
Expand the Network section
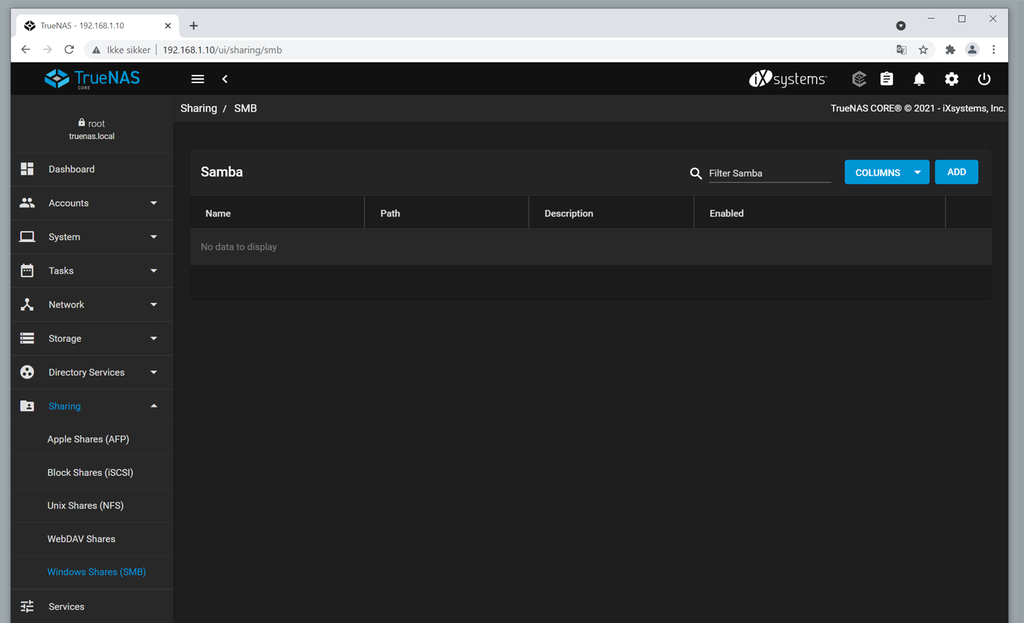(x=66, y=304)
